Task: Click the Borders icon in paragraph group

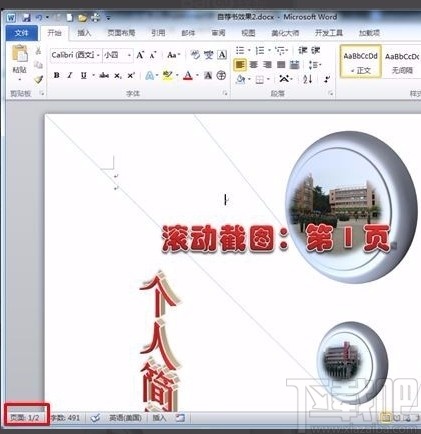Action: coord(260,79)
